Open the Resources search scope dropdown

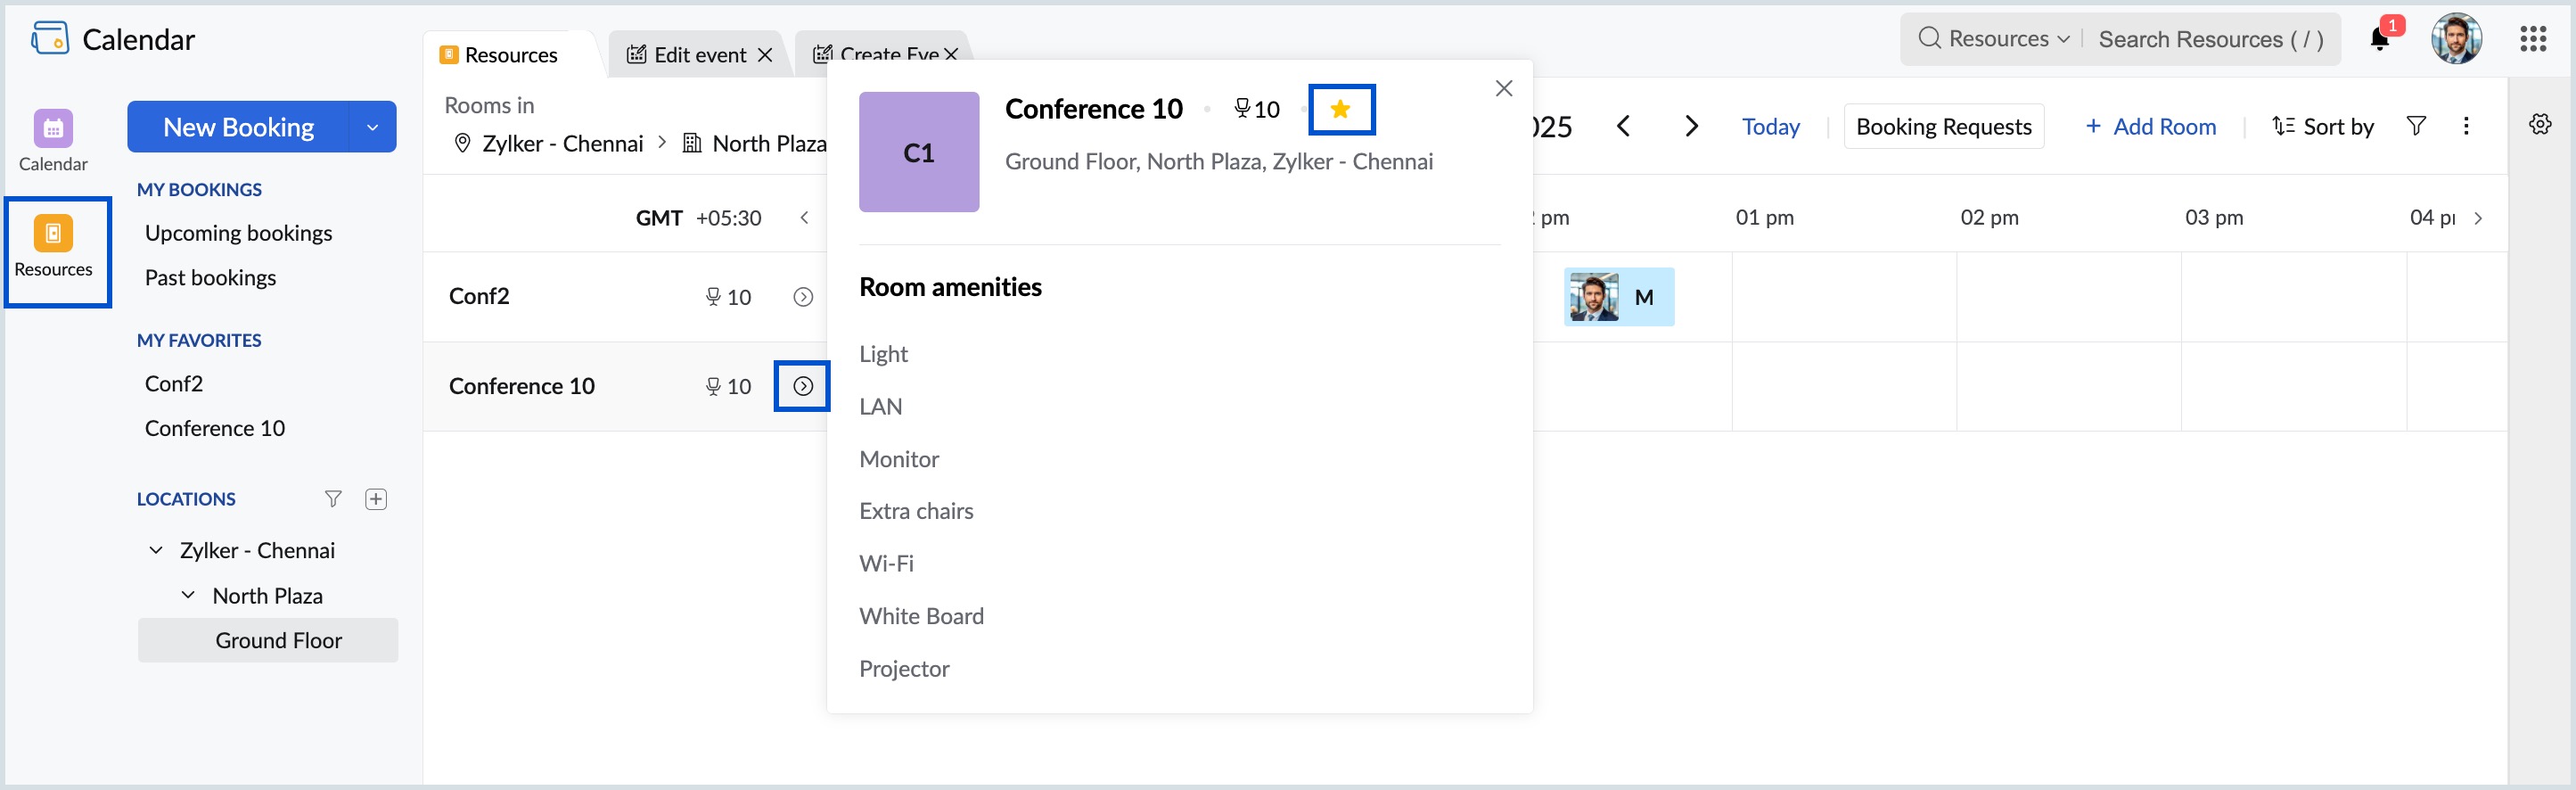(1995, 39)
